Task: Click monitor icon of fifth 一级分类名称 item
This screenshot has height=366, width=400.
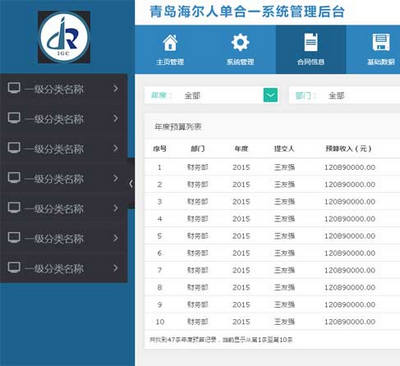Action: click(x=14, y=208)
